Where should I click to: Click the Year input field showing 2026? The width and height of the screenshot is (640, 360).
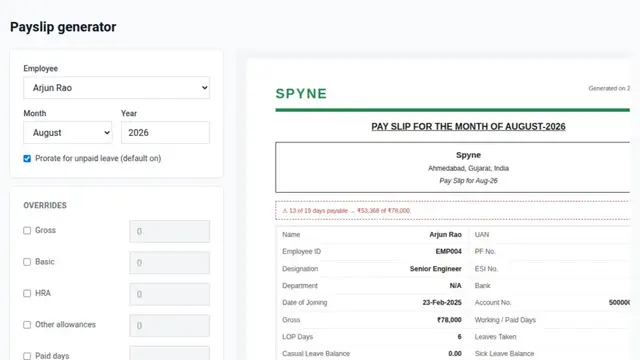[x=165, y=133]
